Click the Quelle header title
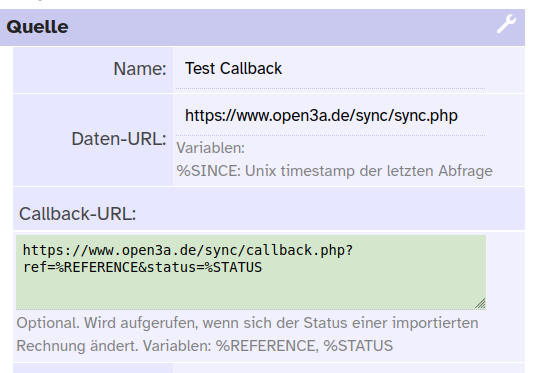The width and height of the screenshot is (536, 373). coord(37,27)
